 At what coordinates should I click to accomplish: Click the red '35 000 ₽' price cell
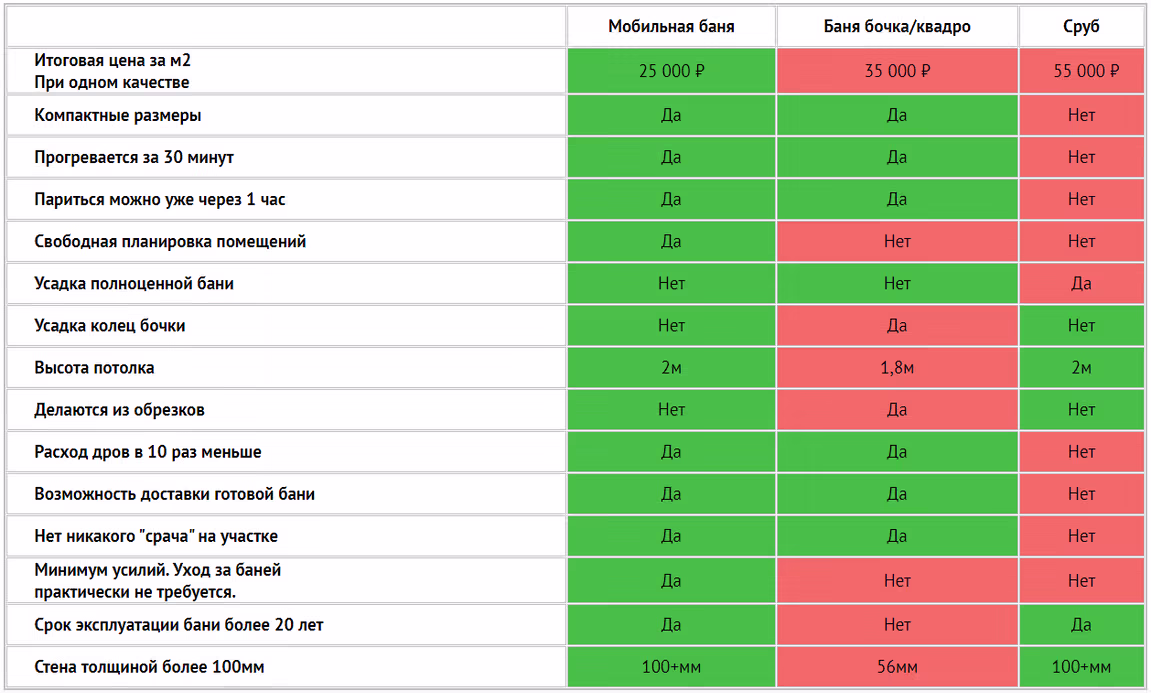897,71
